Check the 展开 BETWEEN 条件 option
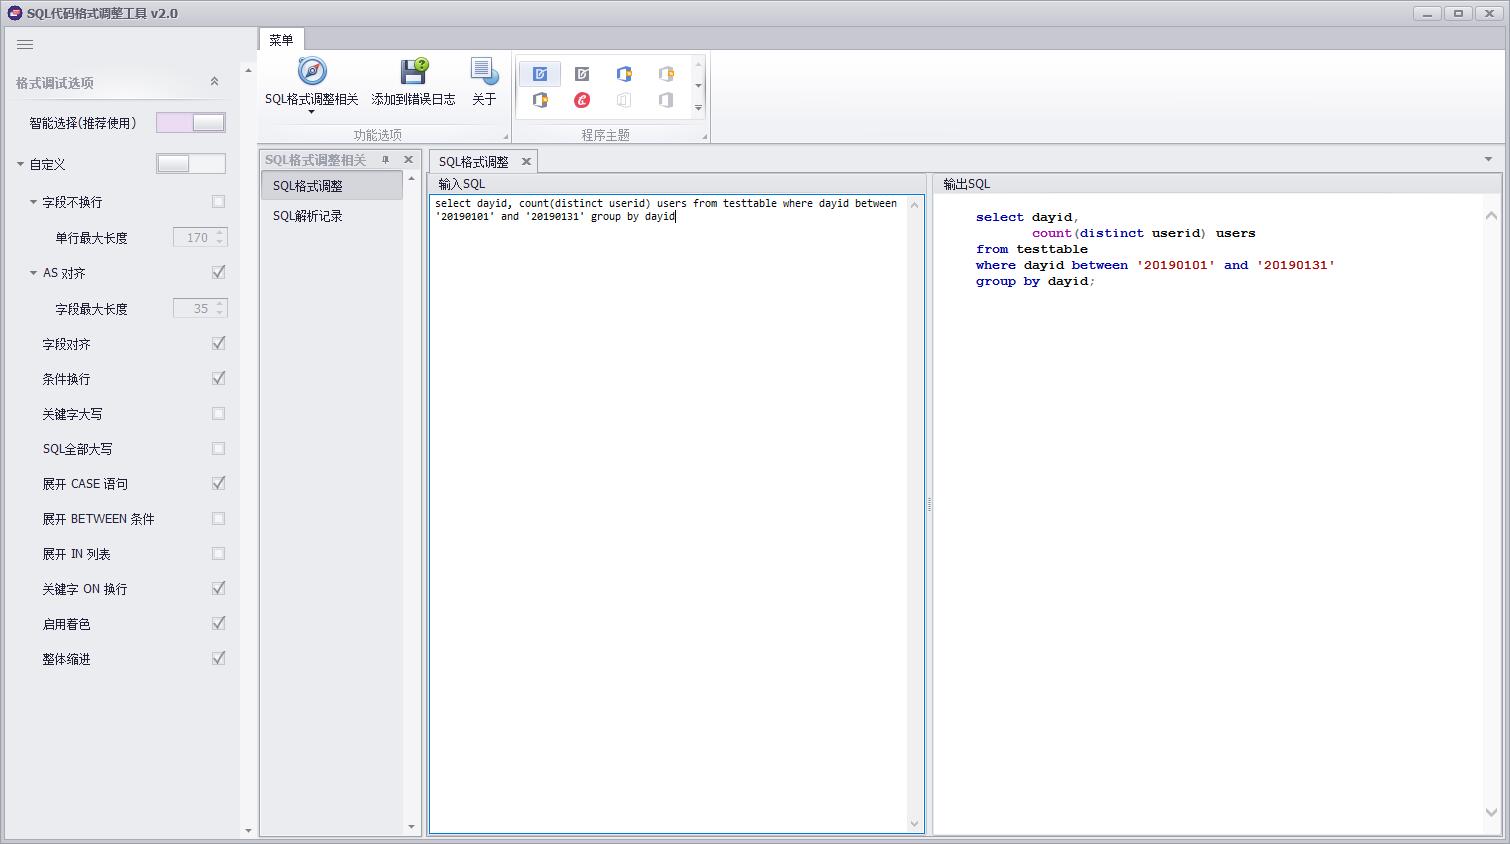The image size is (1510, 844). 218,518
